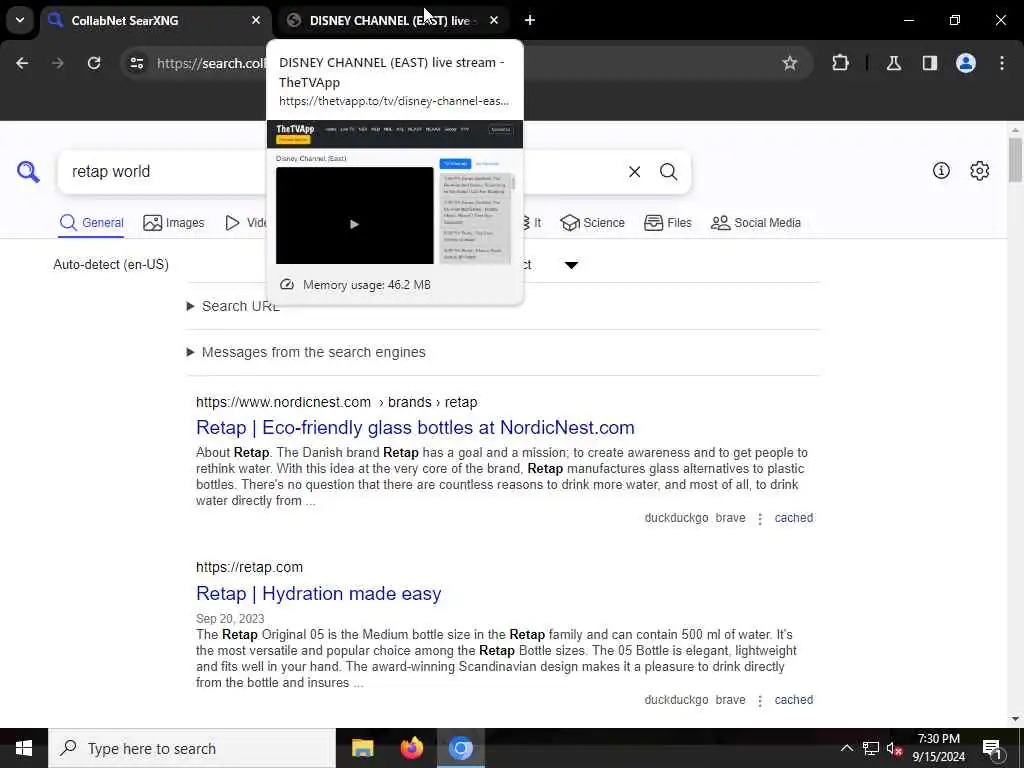Viewport: 1024px width, 768px height.
Task: Click the Chrome taskbar icon
Action: click(460, 748)
